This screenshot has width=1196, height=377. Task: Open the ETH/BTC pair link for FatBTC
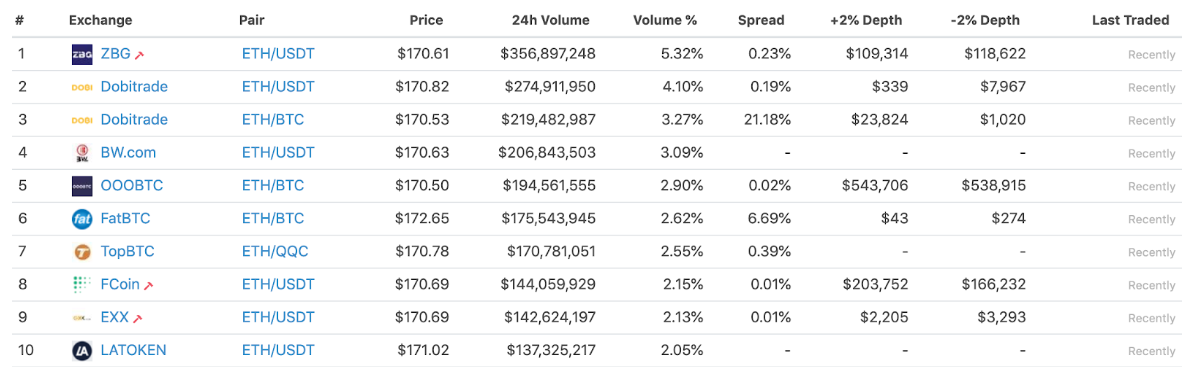point(272,218)
